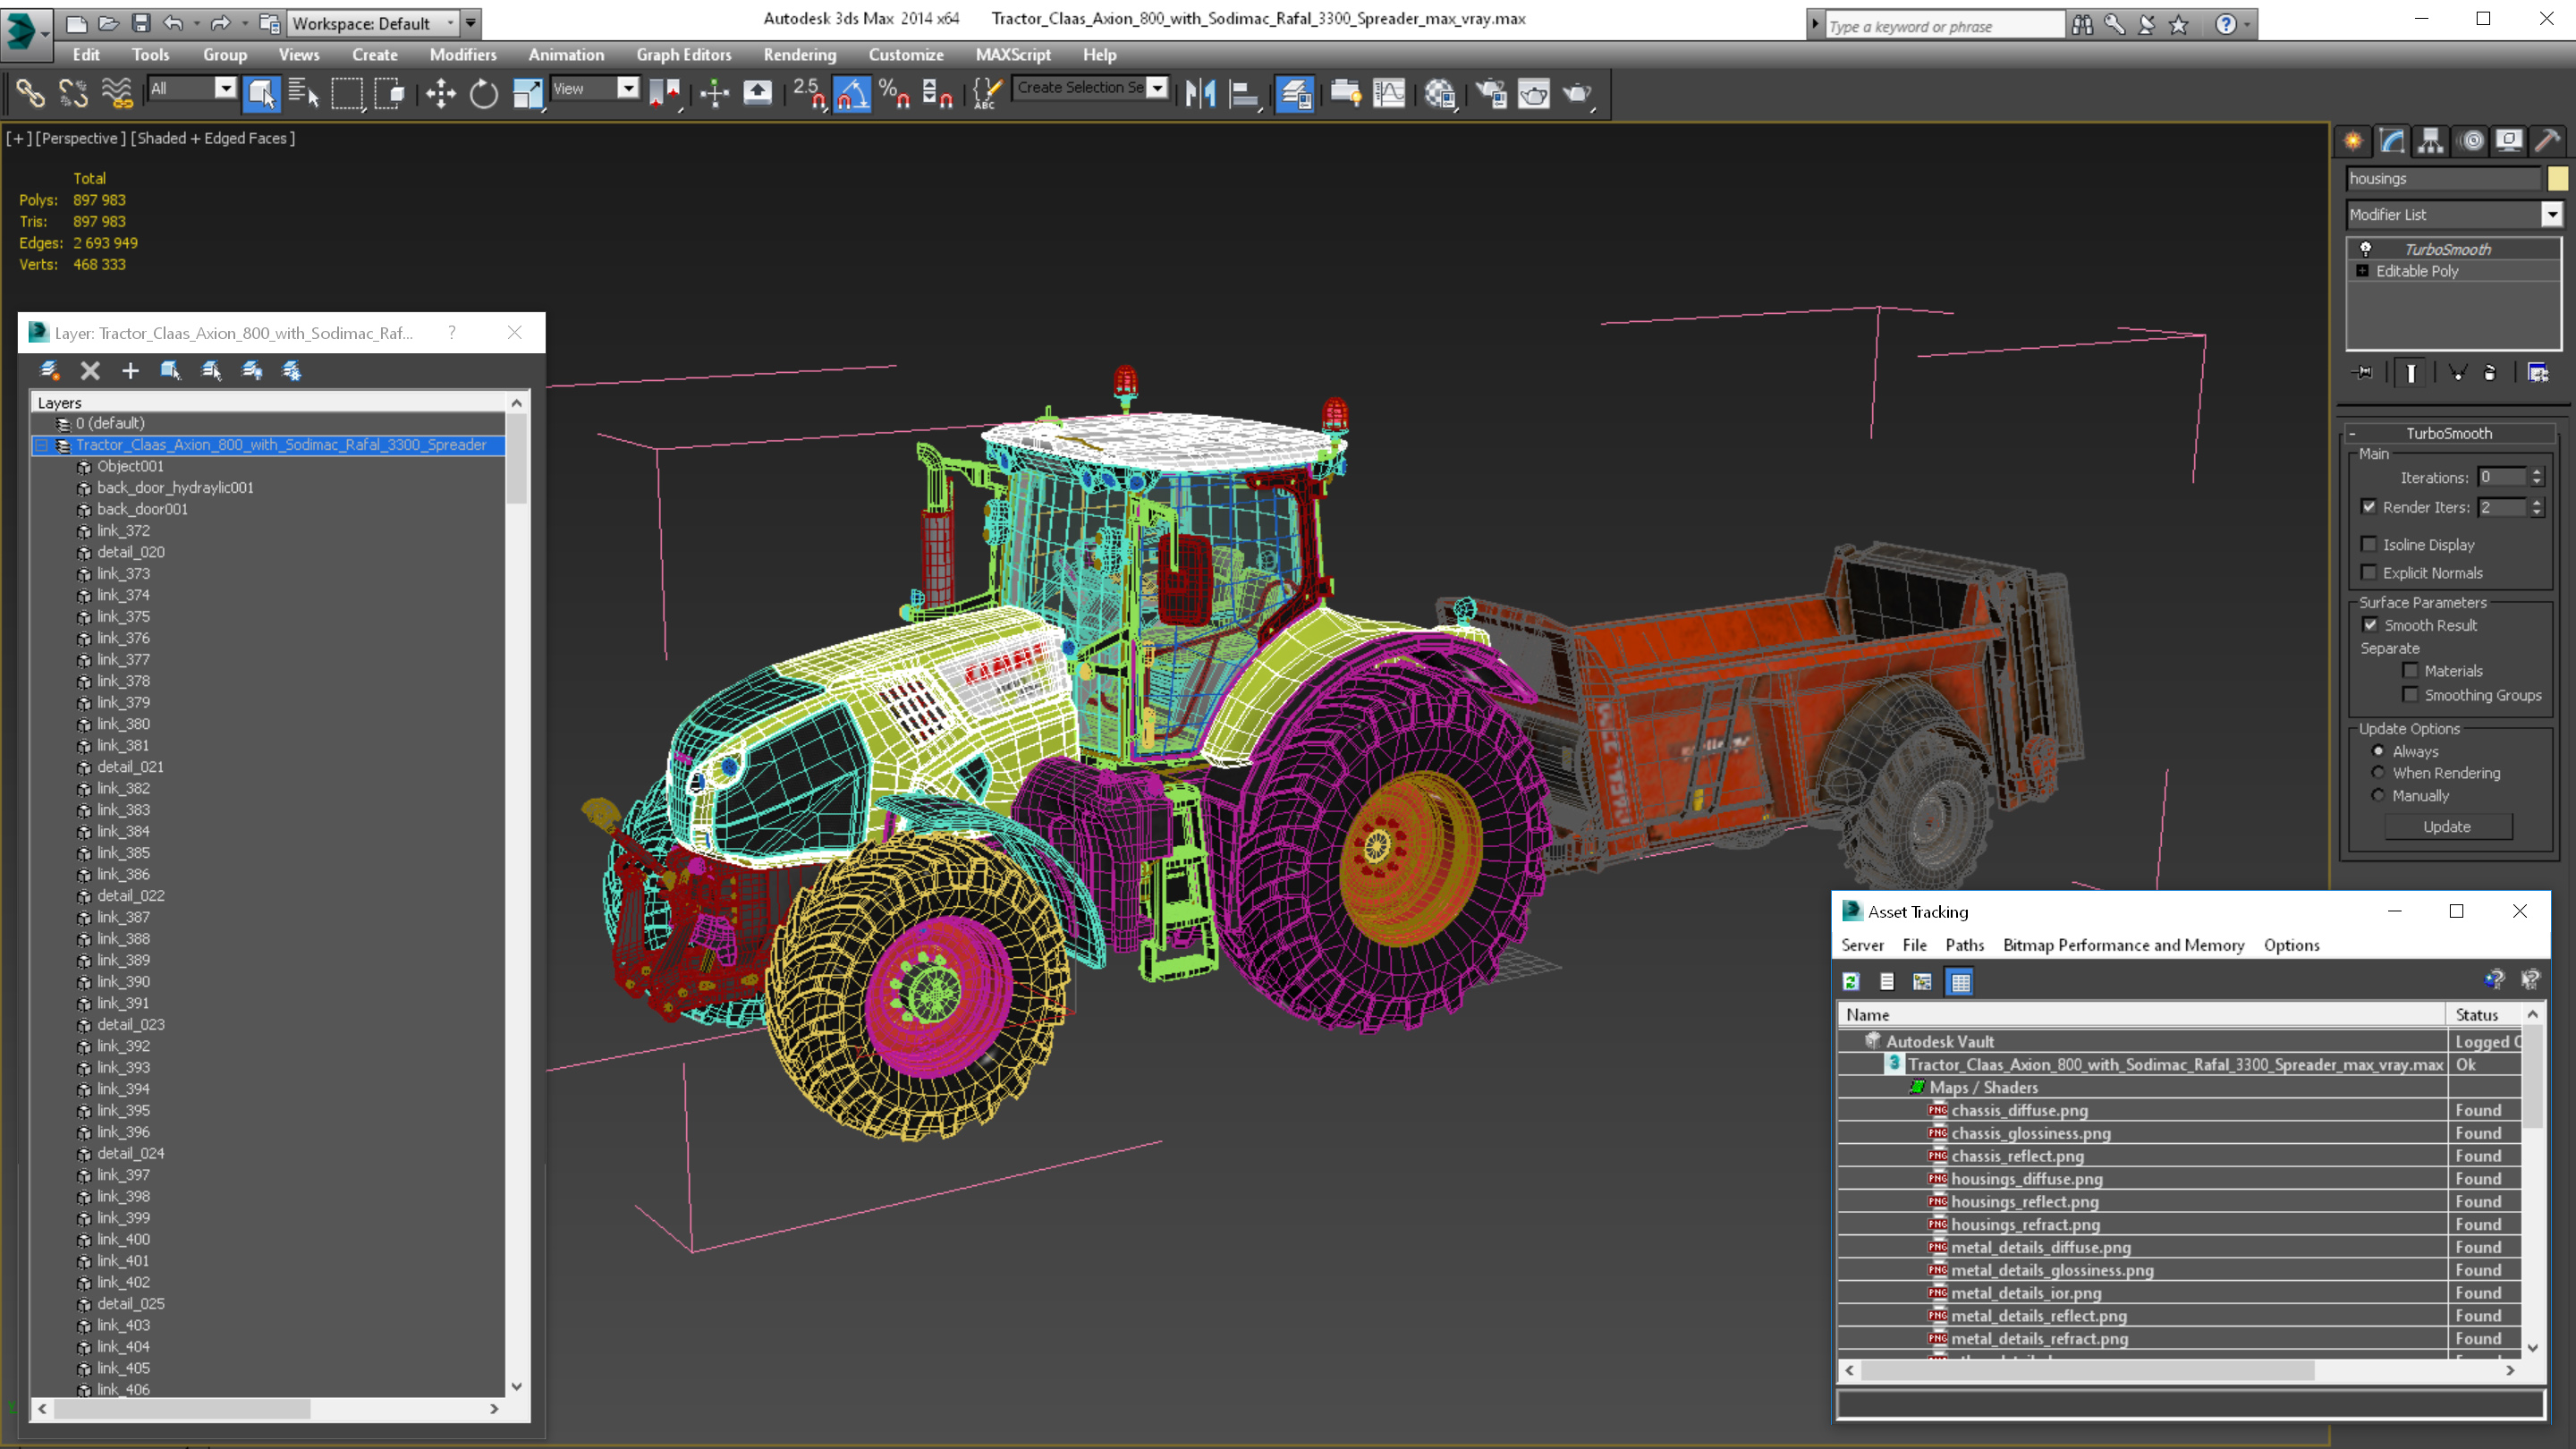Open the Graph Editors menu
Image resolution: width=2576 pixels, height=1449 pixels.
pyautogui.click(x=683, y=55)
